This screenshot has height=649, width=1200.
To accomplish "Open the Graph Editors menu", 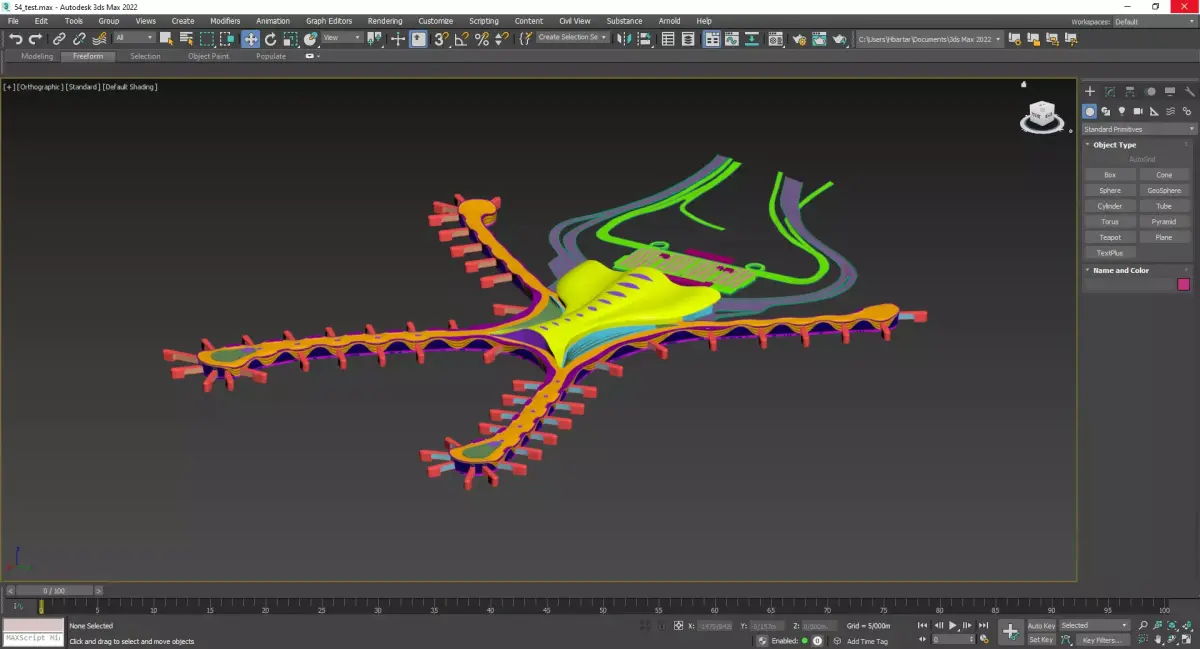I will pyautogui.click(x=329, y=21).
